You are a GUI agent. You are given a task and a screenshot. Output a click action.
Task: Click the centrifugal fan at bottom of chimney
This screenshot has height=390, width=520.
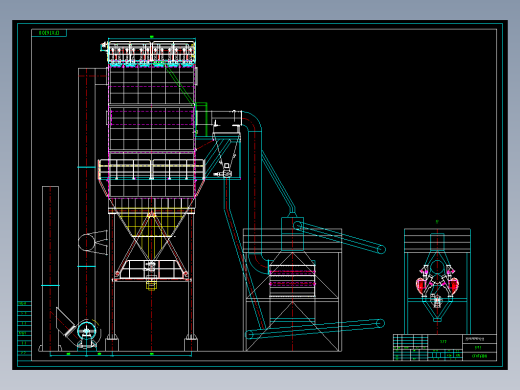[x=87, y=332]
